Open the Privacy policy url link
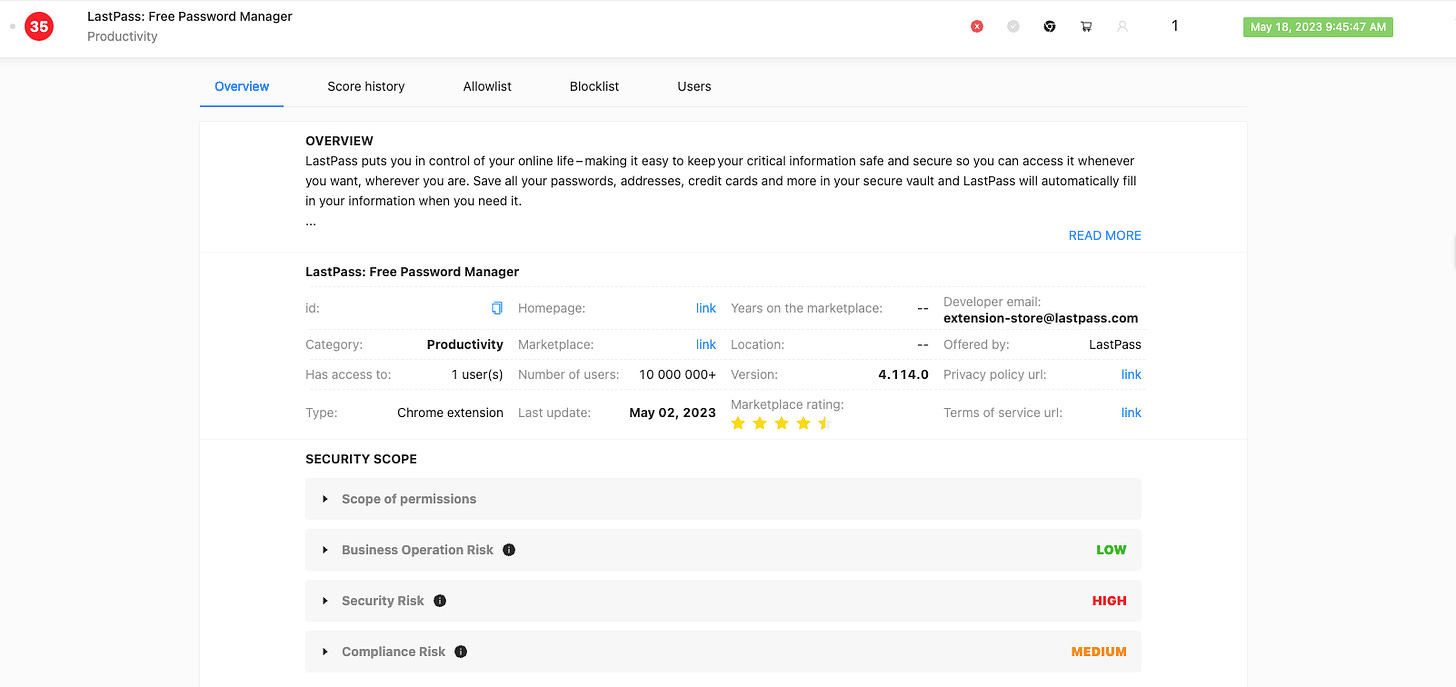 tap(1131, 374)
